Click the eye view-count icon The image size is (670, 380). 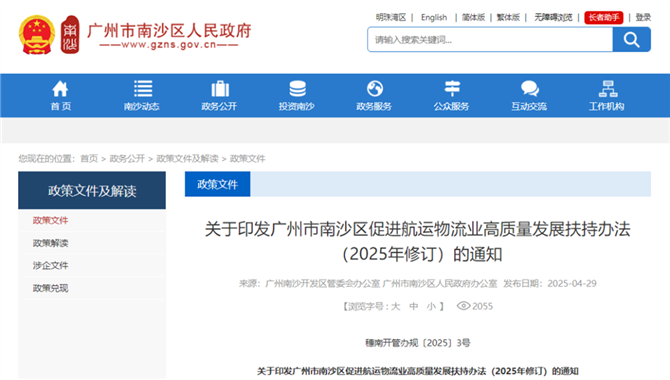click(x=463, y=306)
